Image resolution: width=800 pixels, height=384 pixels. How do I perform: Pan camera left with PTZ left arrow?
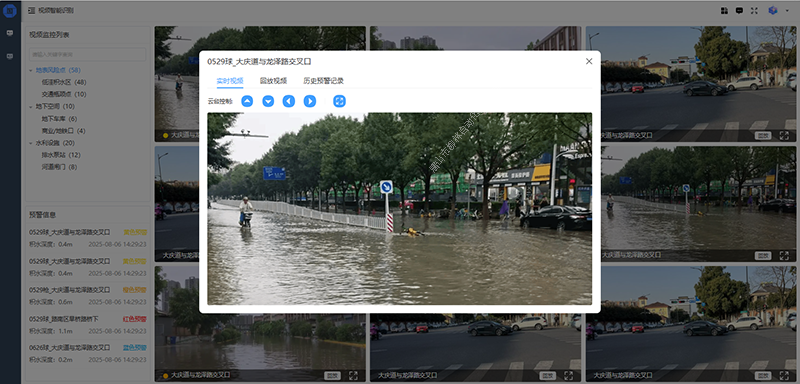point(289,101)
